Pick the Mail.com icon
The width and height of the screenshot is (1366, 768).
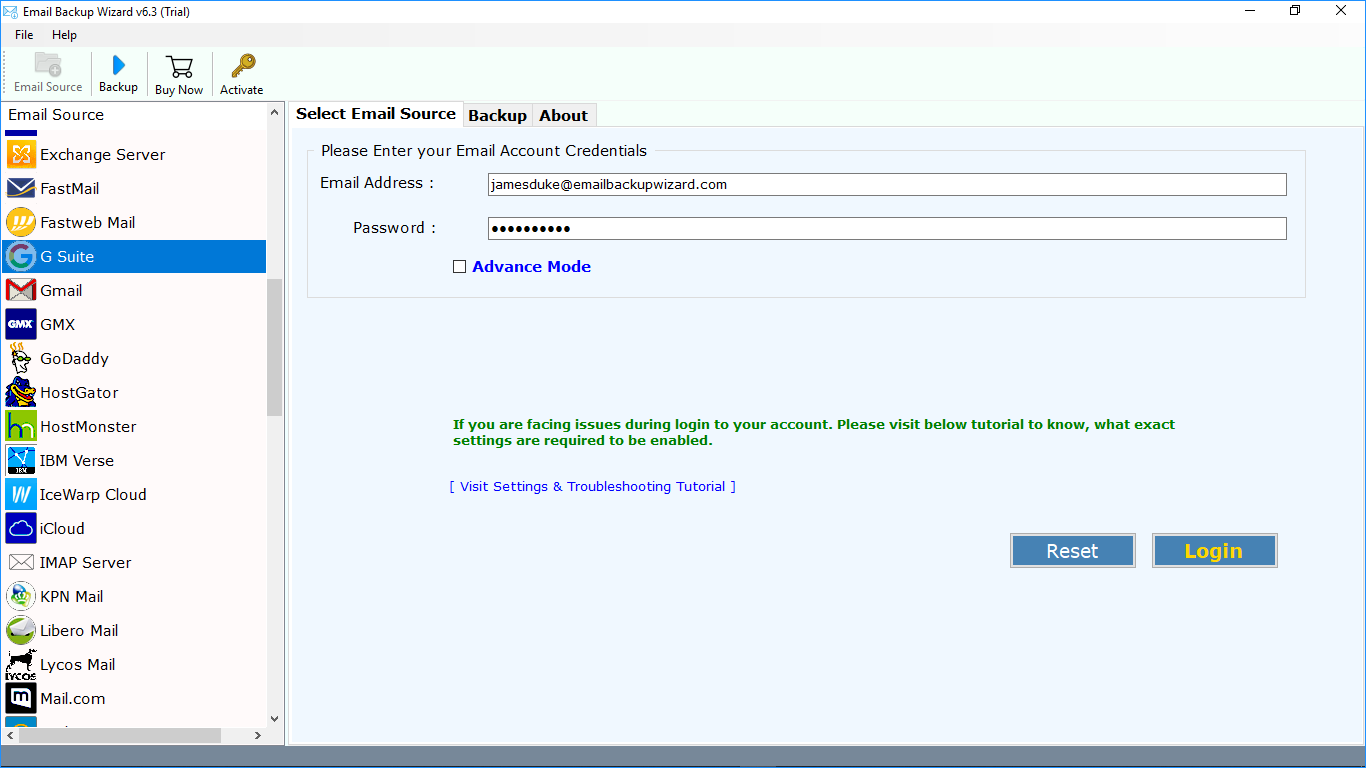click(x=21, y=698)
